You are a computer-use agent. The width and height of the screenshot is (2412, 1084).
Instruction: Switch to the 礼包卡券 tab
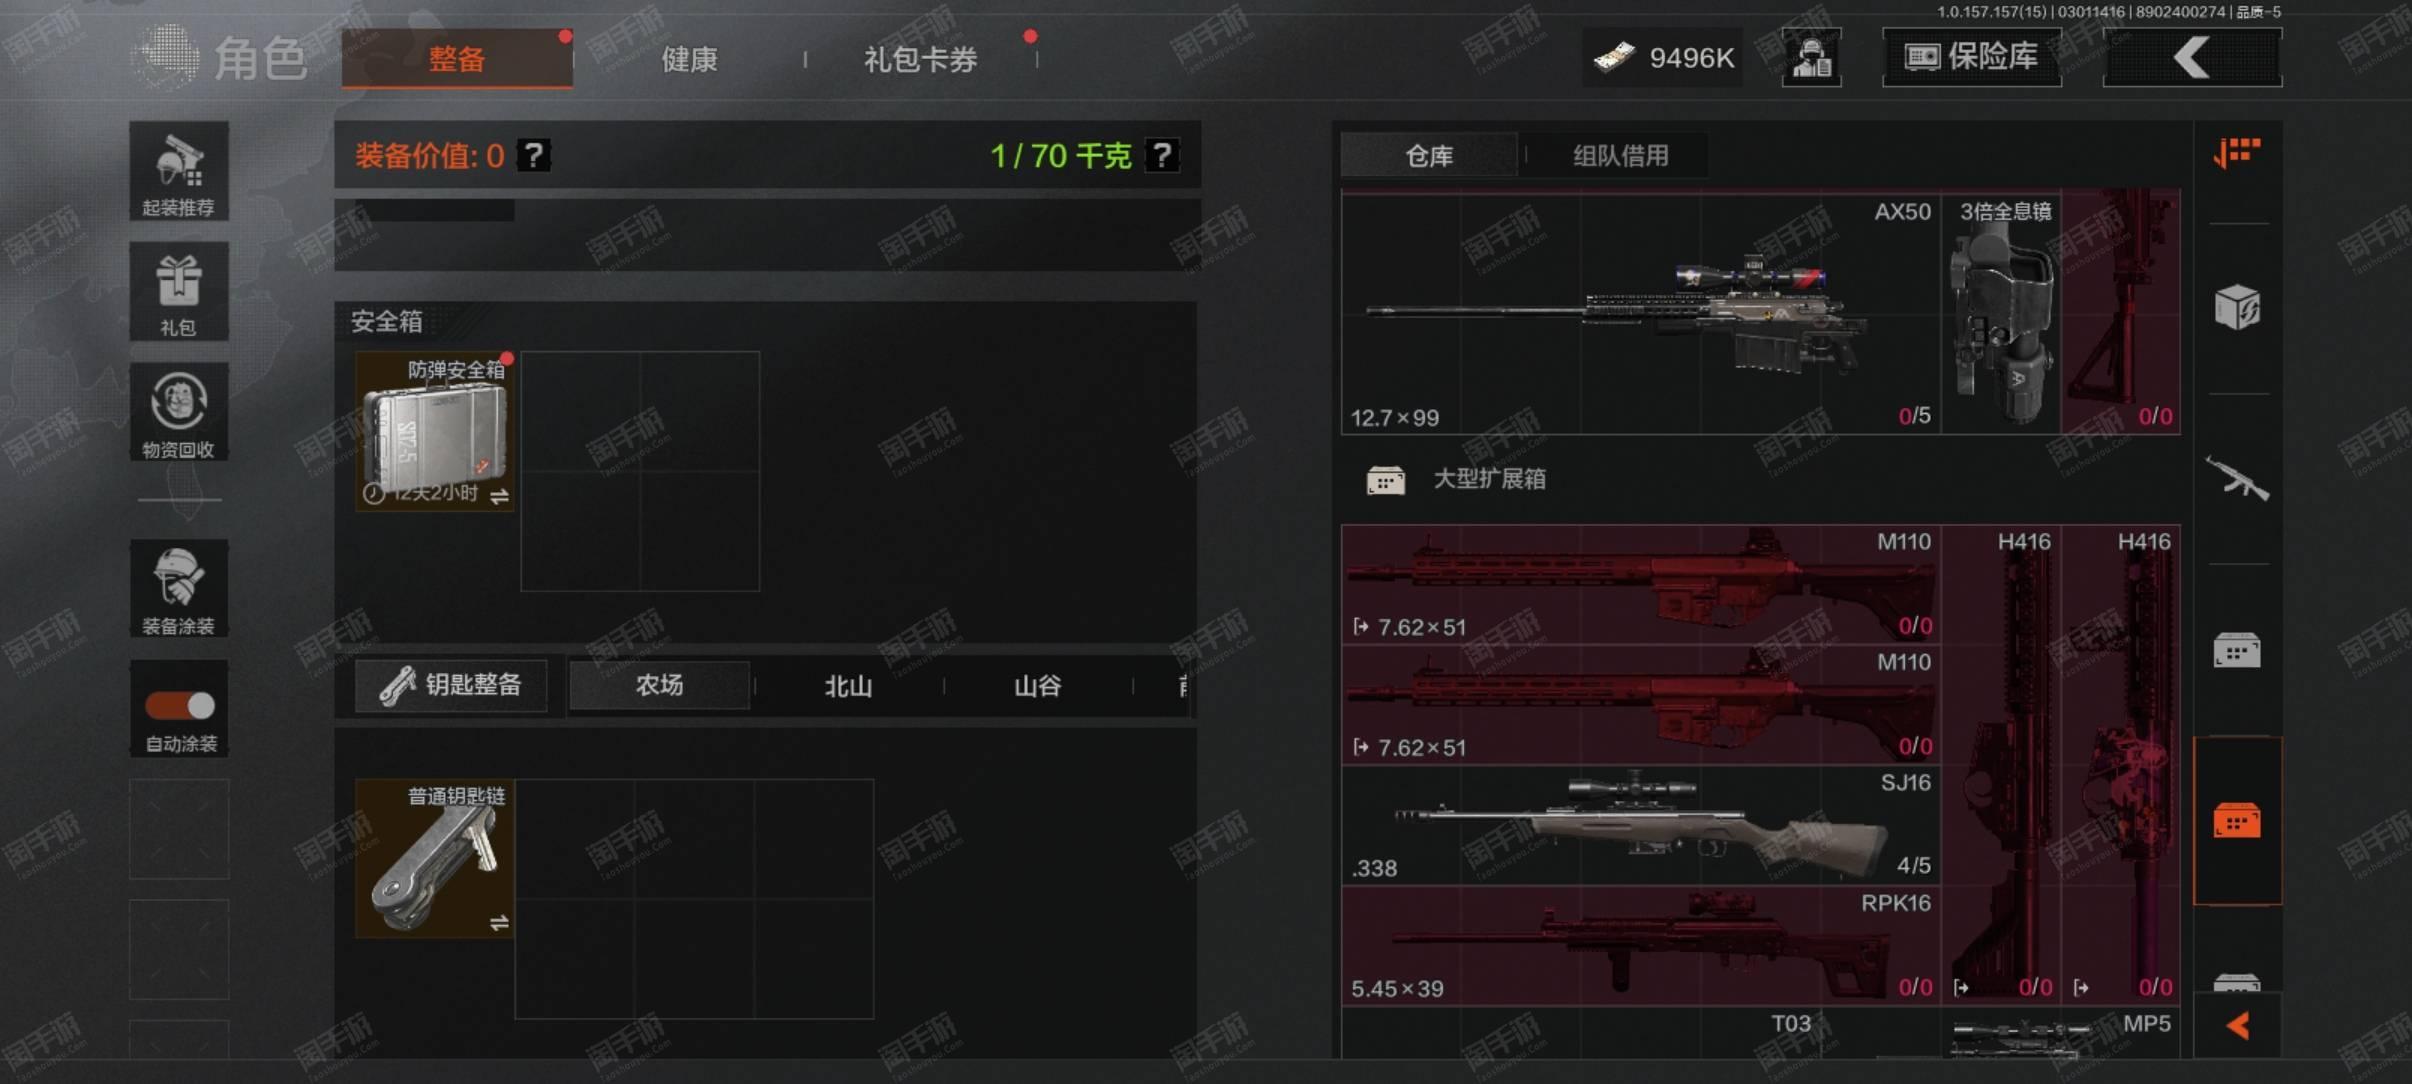[920, 59]
